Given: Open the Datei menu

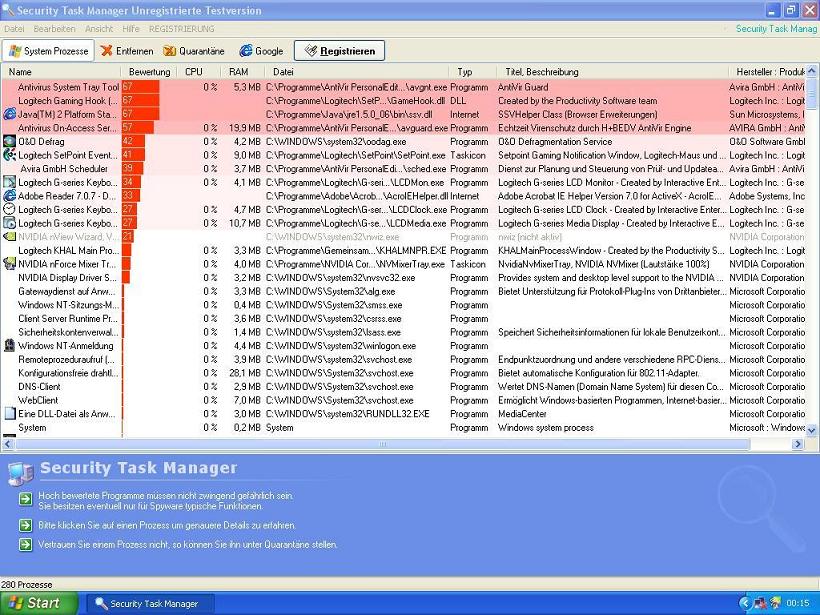Looking at the screenshot, I should [14, 29].
